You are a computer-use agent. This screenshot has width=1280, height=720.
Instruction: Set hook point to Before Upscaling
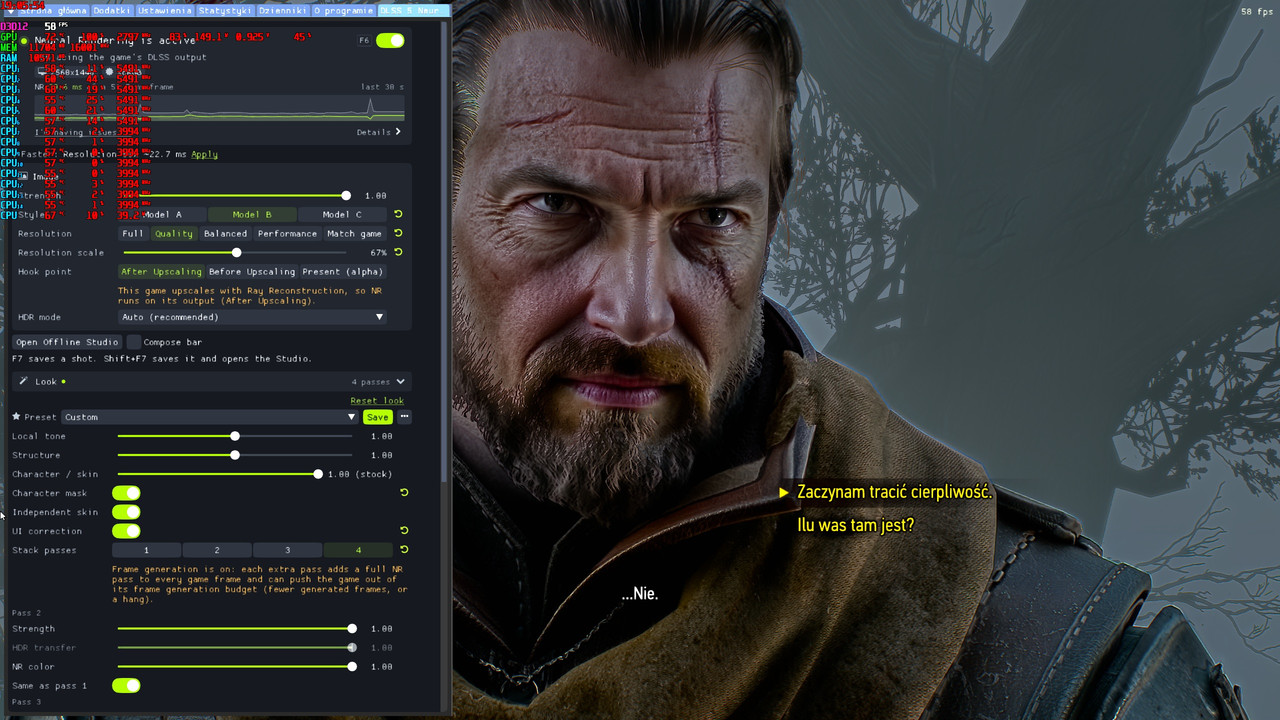pyautogui.click(x=252, y=271)
